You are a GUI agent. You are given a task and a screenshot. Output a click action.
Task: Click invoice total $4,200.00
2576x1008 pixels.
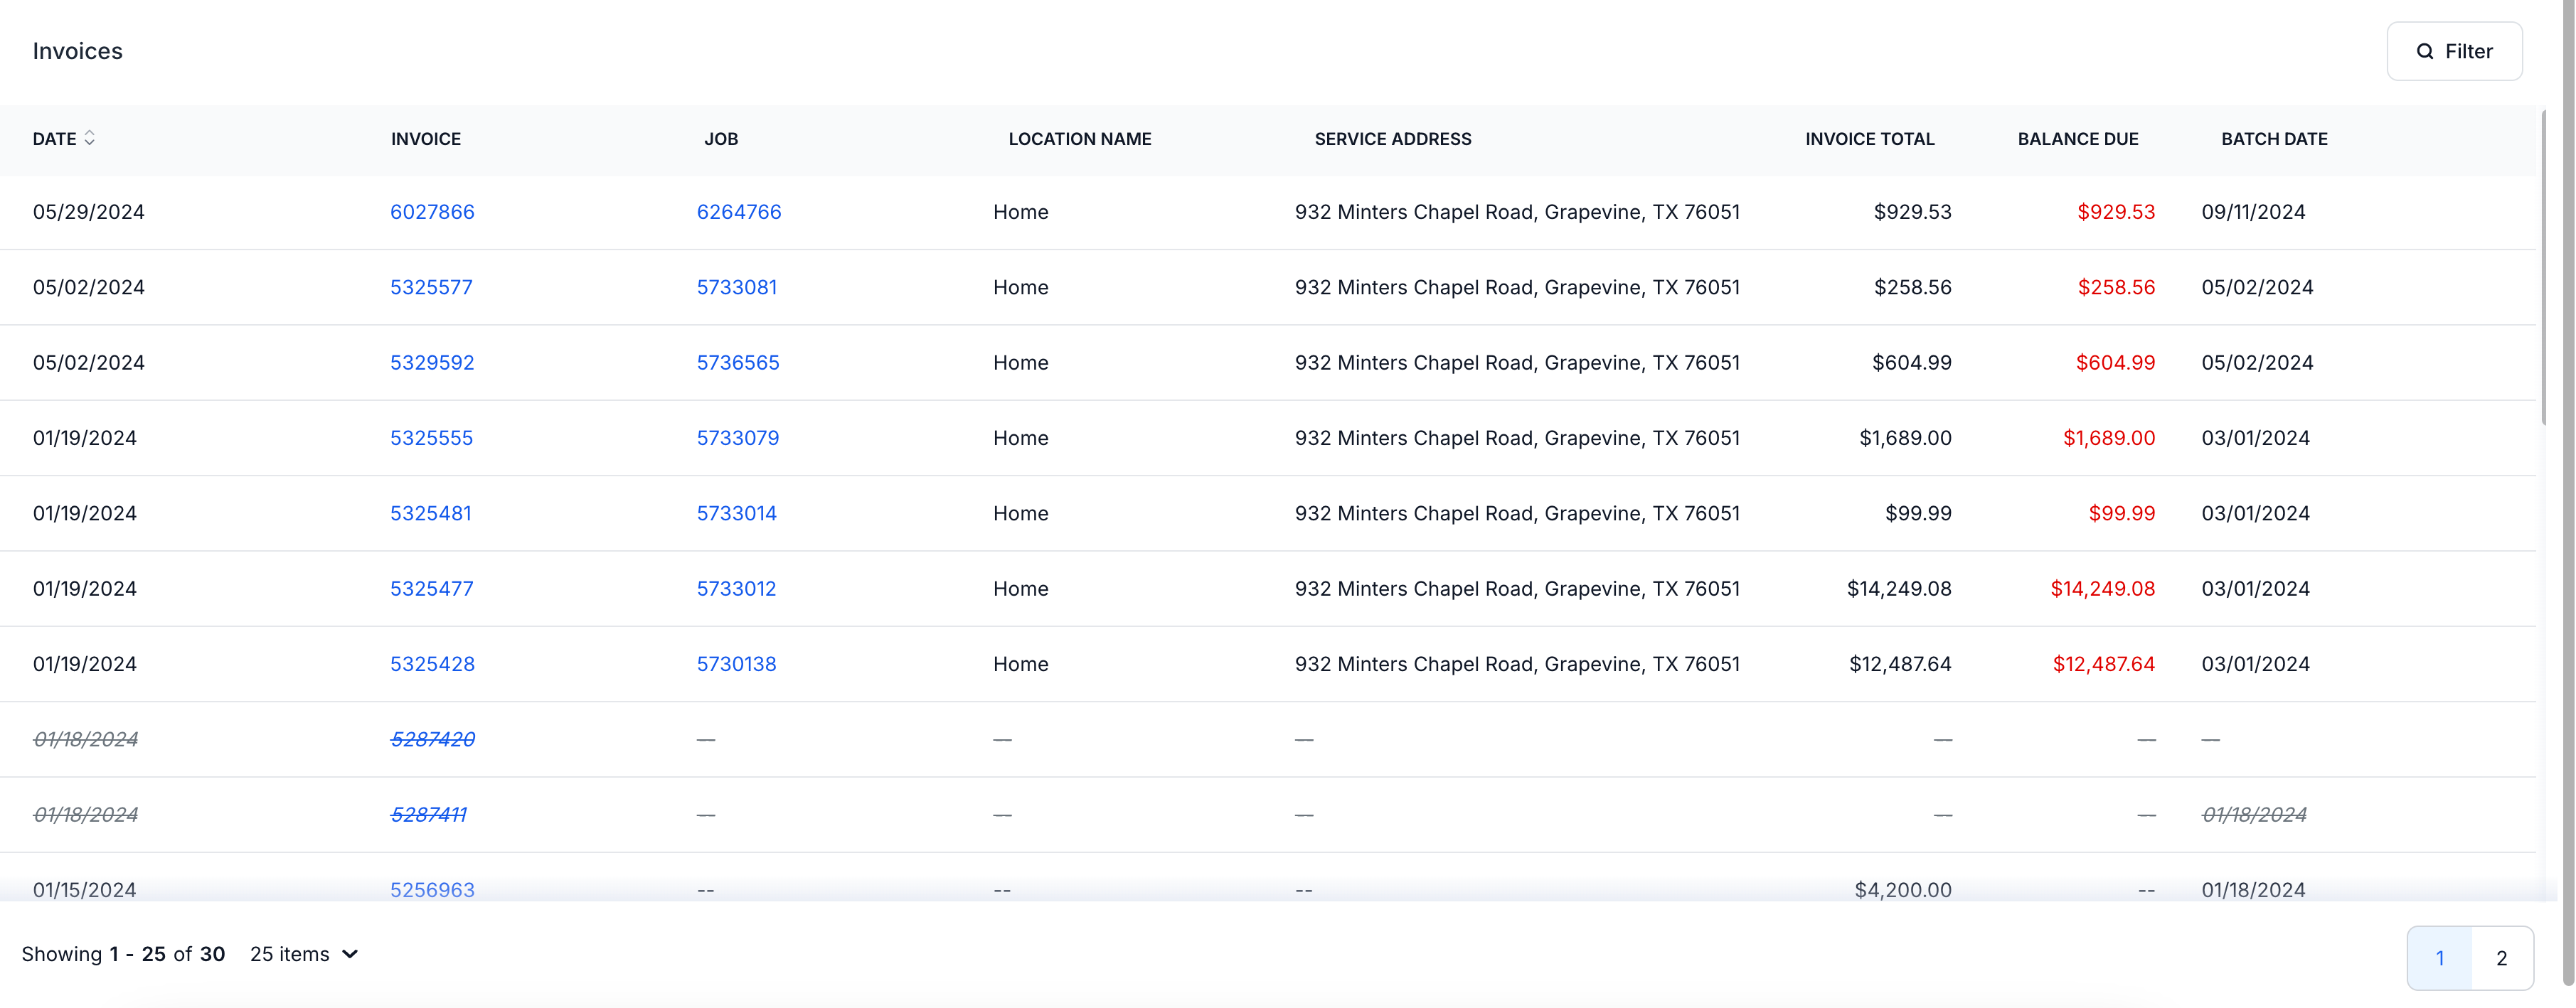(x=1903, y=890)
